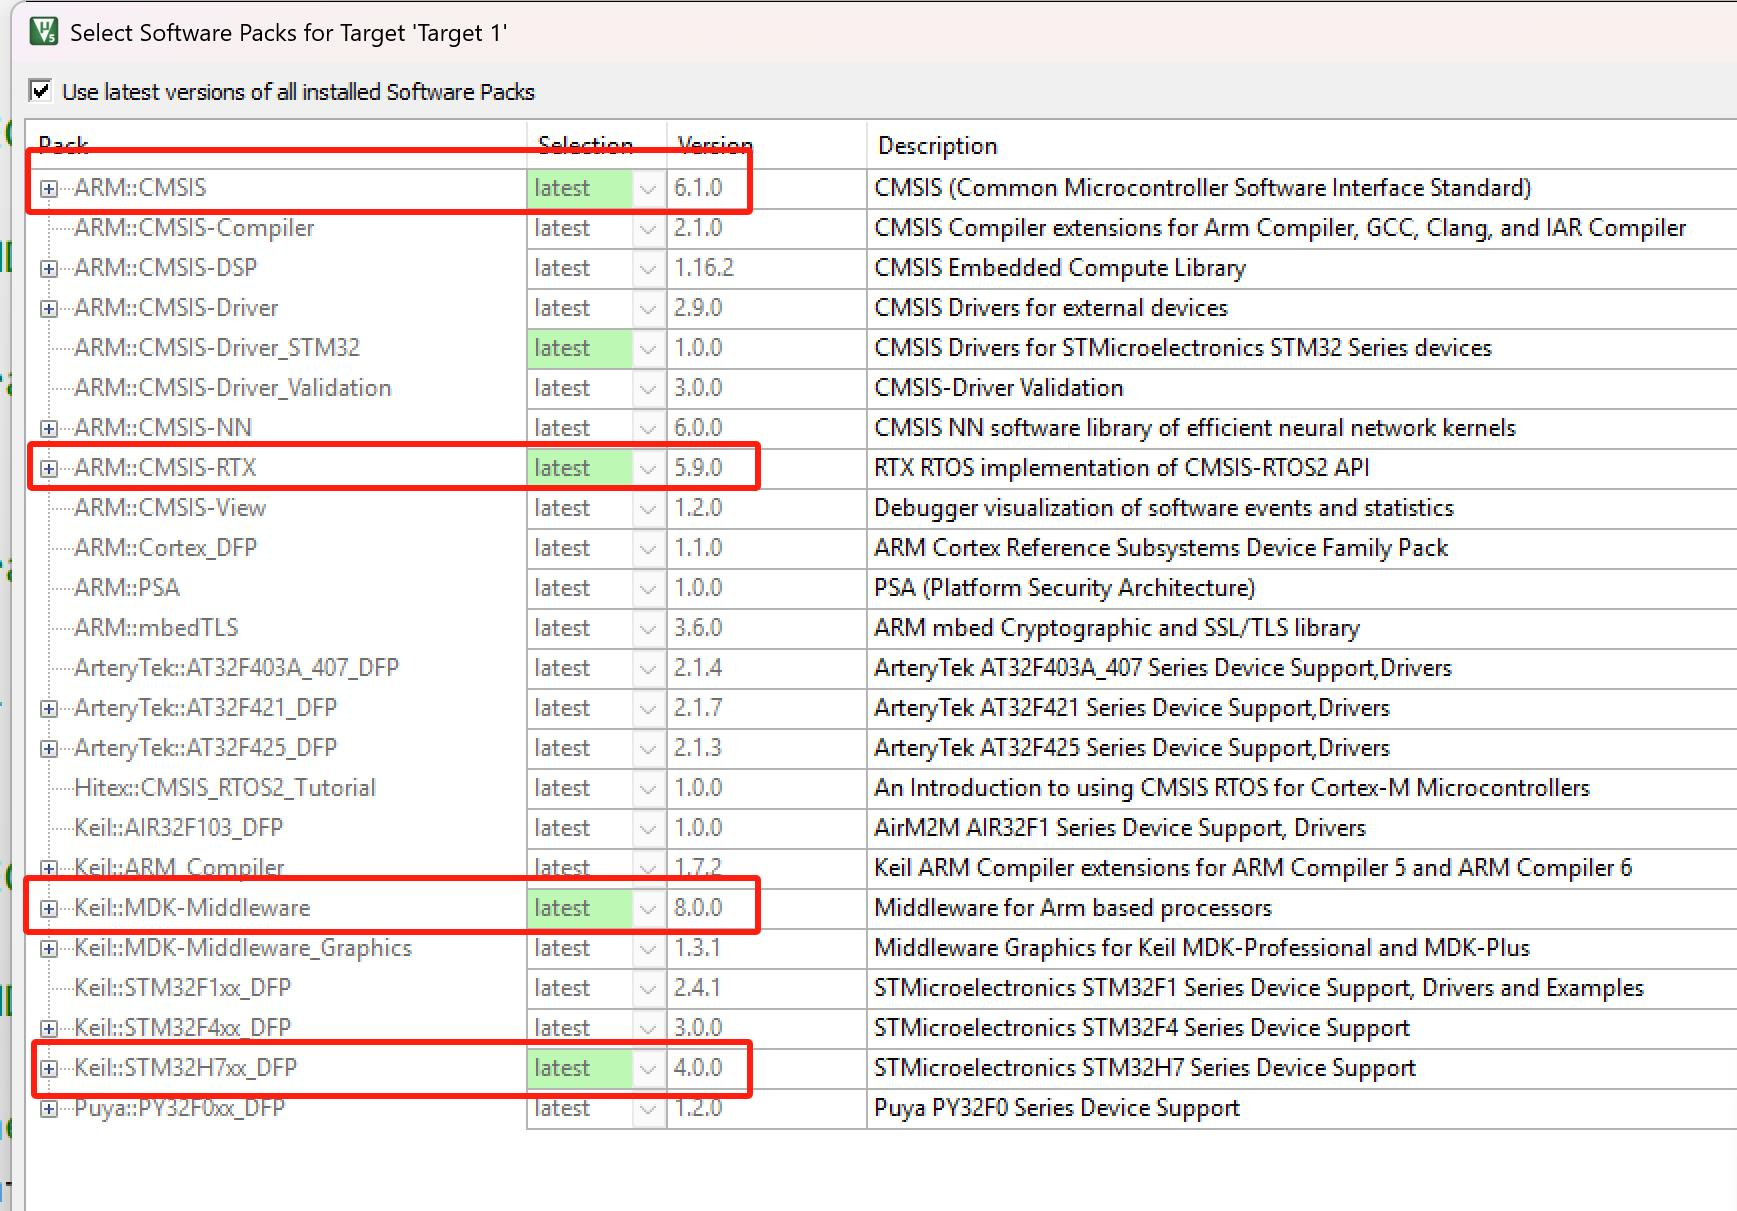Screen dimensions: 1737x1211
Task: Click version 2.1.4 of AT32F403A_407_DFP
Action: pyautogui.click(x=698, y=668)
